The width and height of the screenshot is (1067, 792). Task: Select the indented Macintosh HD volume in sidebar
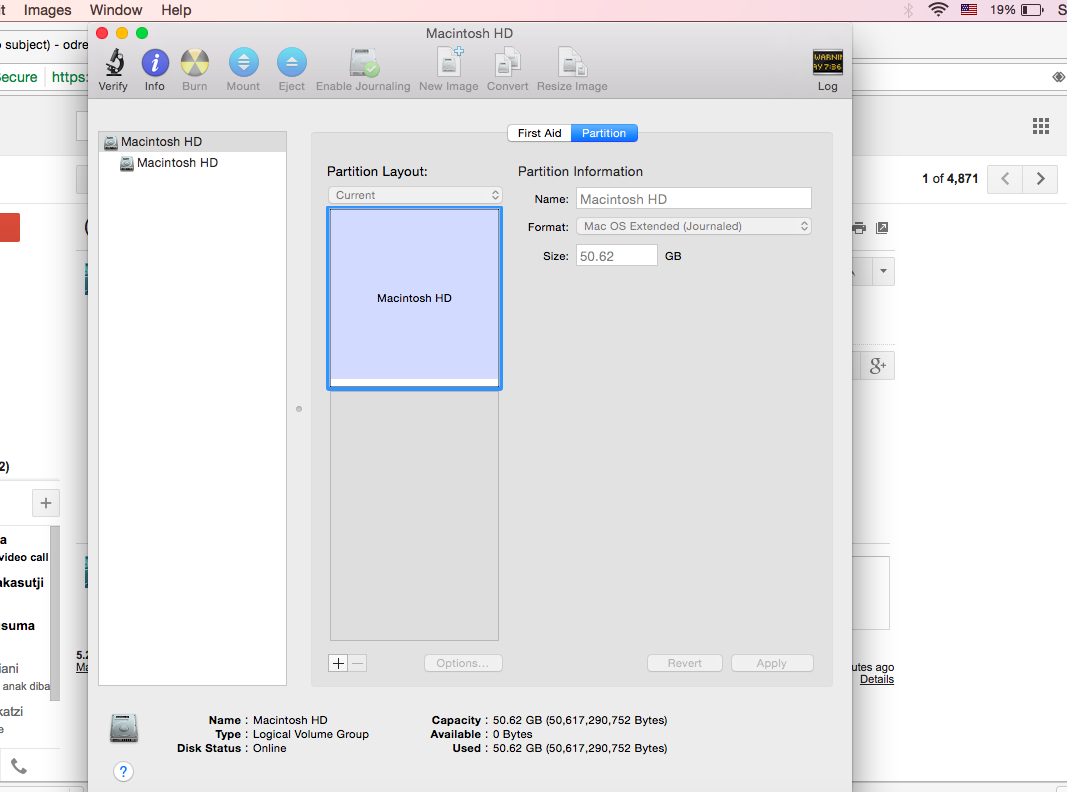[193, 163]
